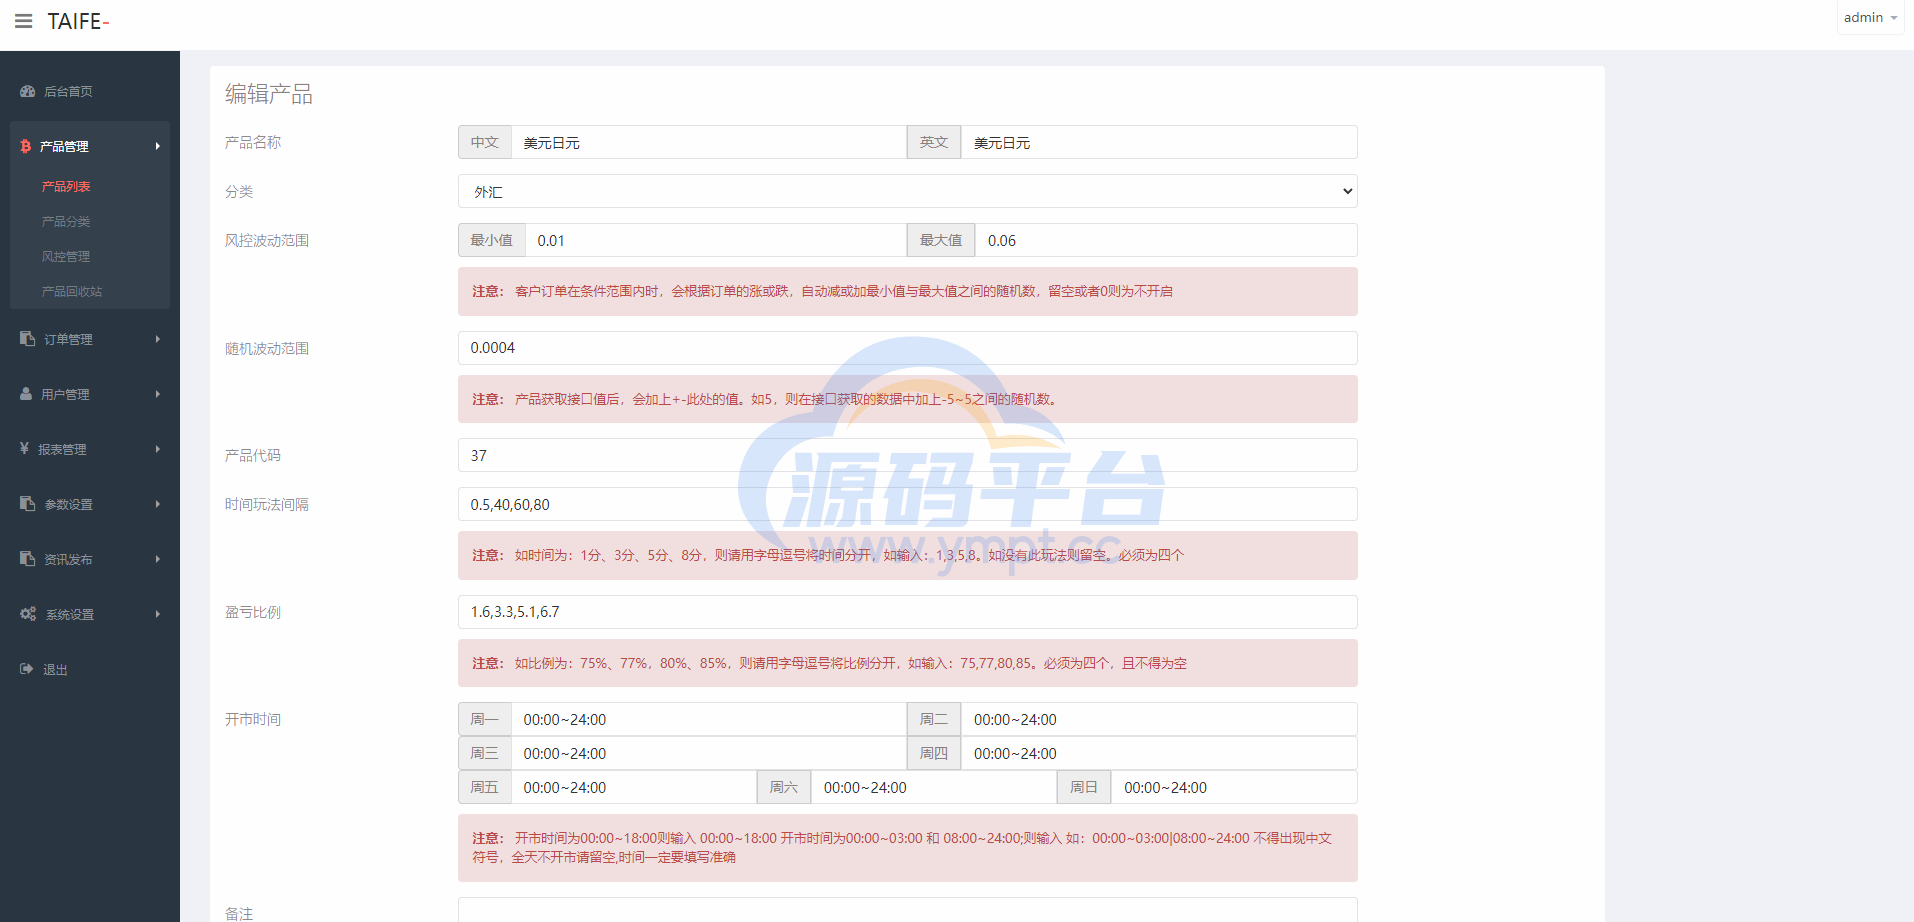This screenshot has height=922, width=1914.
Task: Focus the 最小值 field with 0.01
Action: pyautogui.click(x=715, y=240)
